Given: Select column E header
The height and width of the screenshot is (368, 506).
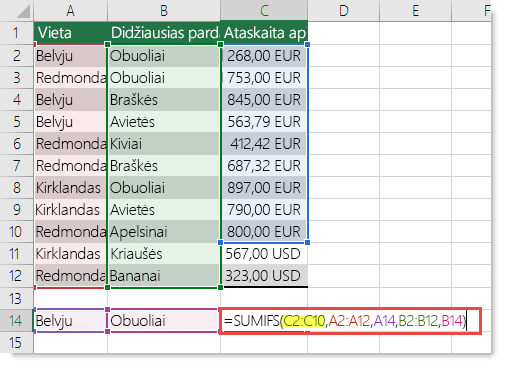Looking at the screenshot, I should click(x=415, y=11).
